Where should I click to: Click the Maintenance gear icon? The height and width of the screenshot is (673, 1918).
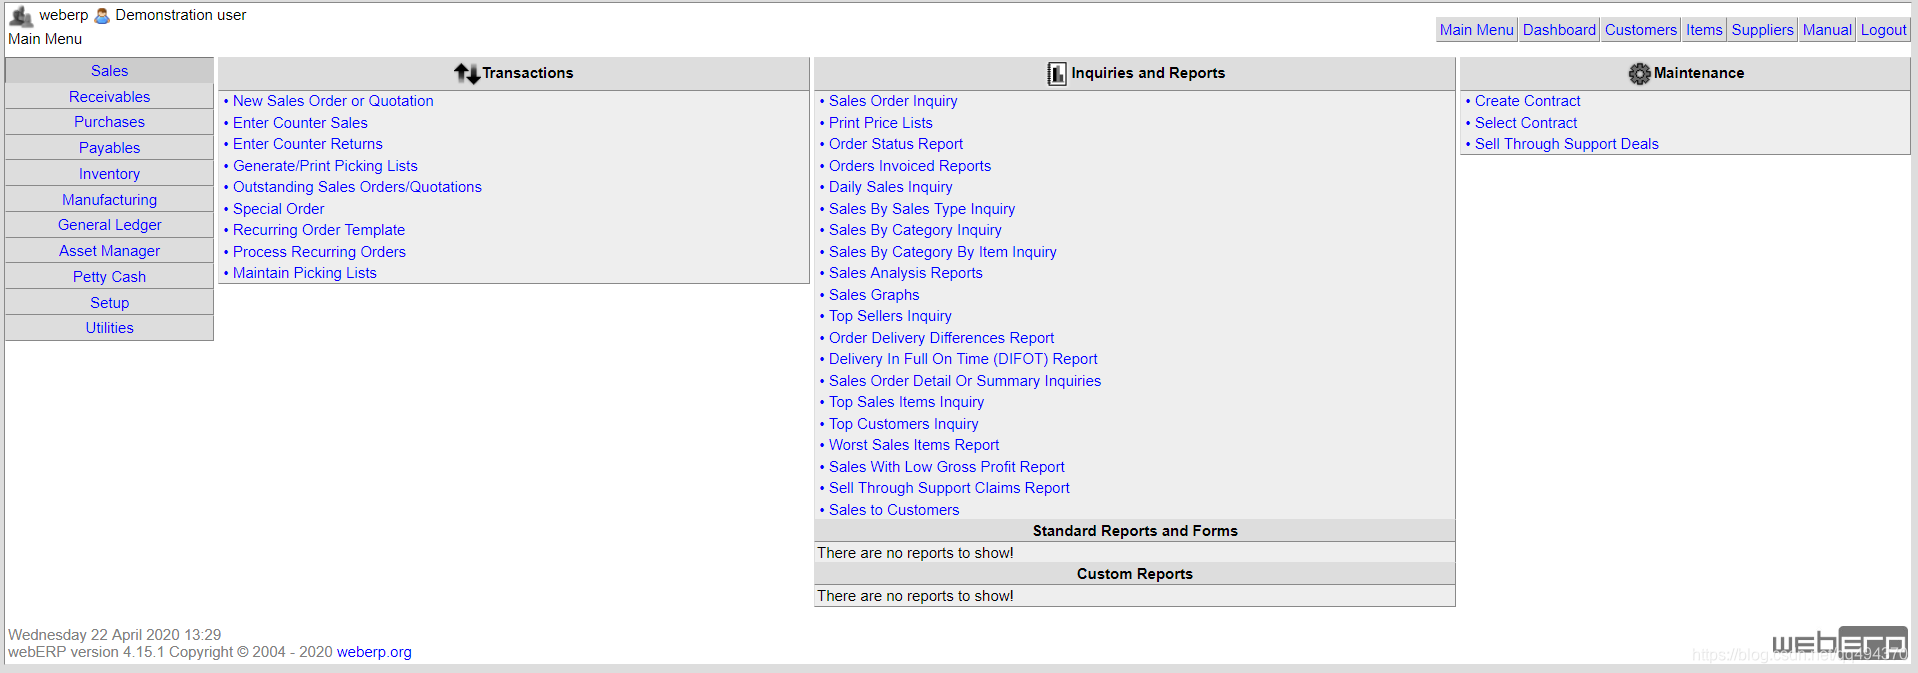[x=1640, y=73]
